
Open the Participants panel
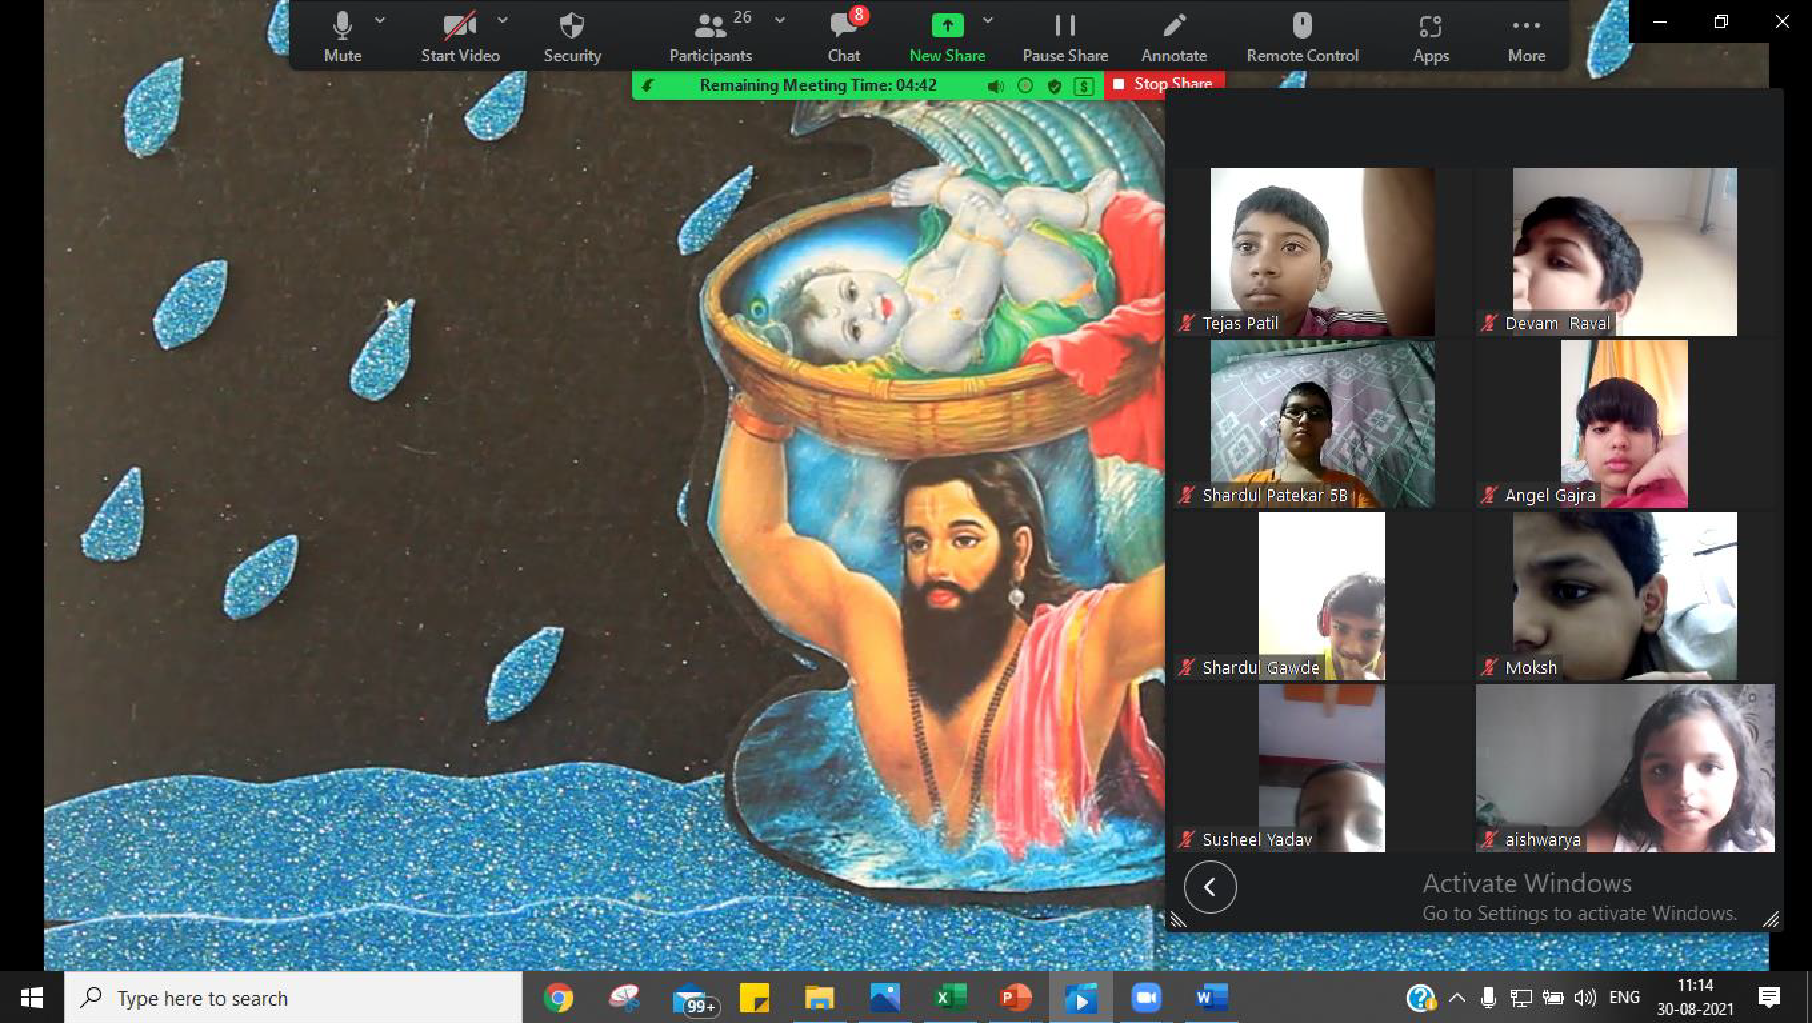pyautogui.click(x=710, y=36)
